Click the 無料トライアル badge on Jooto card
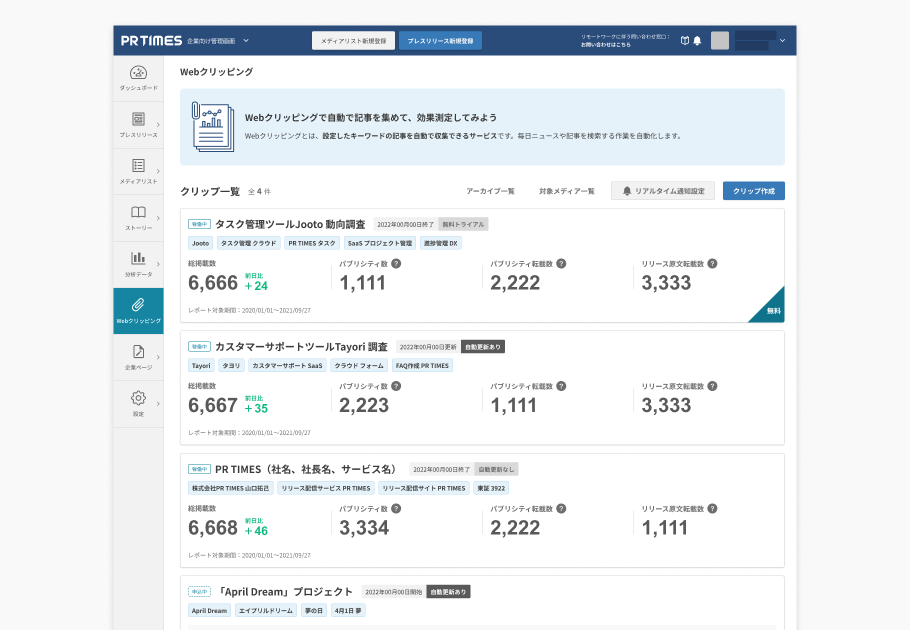The height and width of the screenshot is (630, 910). (463, 225)
